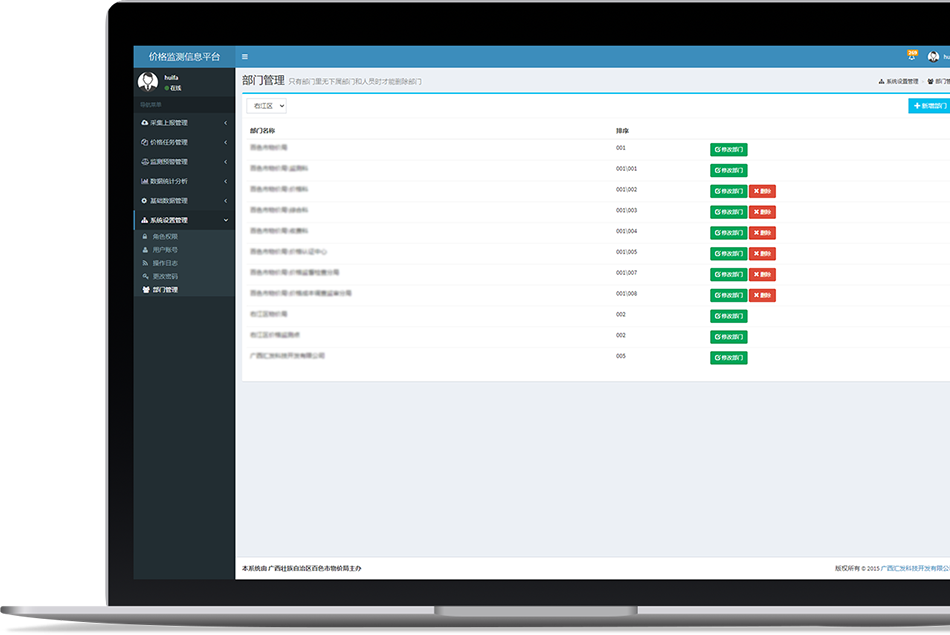The image size is (950, 635).
Task: Click the sort value 001\007 cell
Action: pyautogui.click(x=626, y=273)
